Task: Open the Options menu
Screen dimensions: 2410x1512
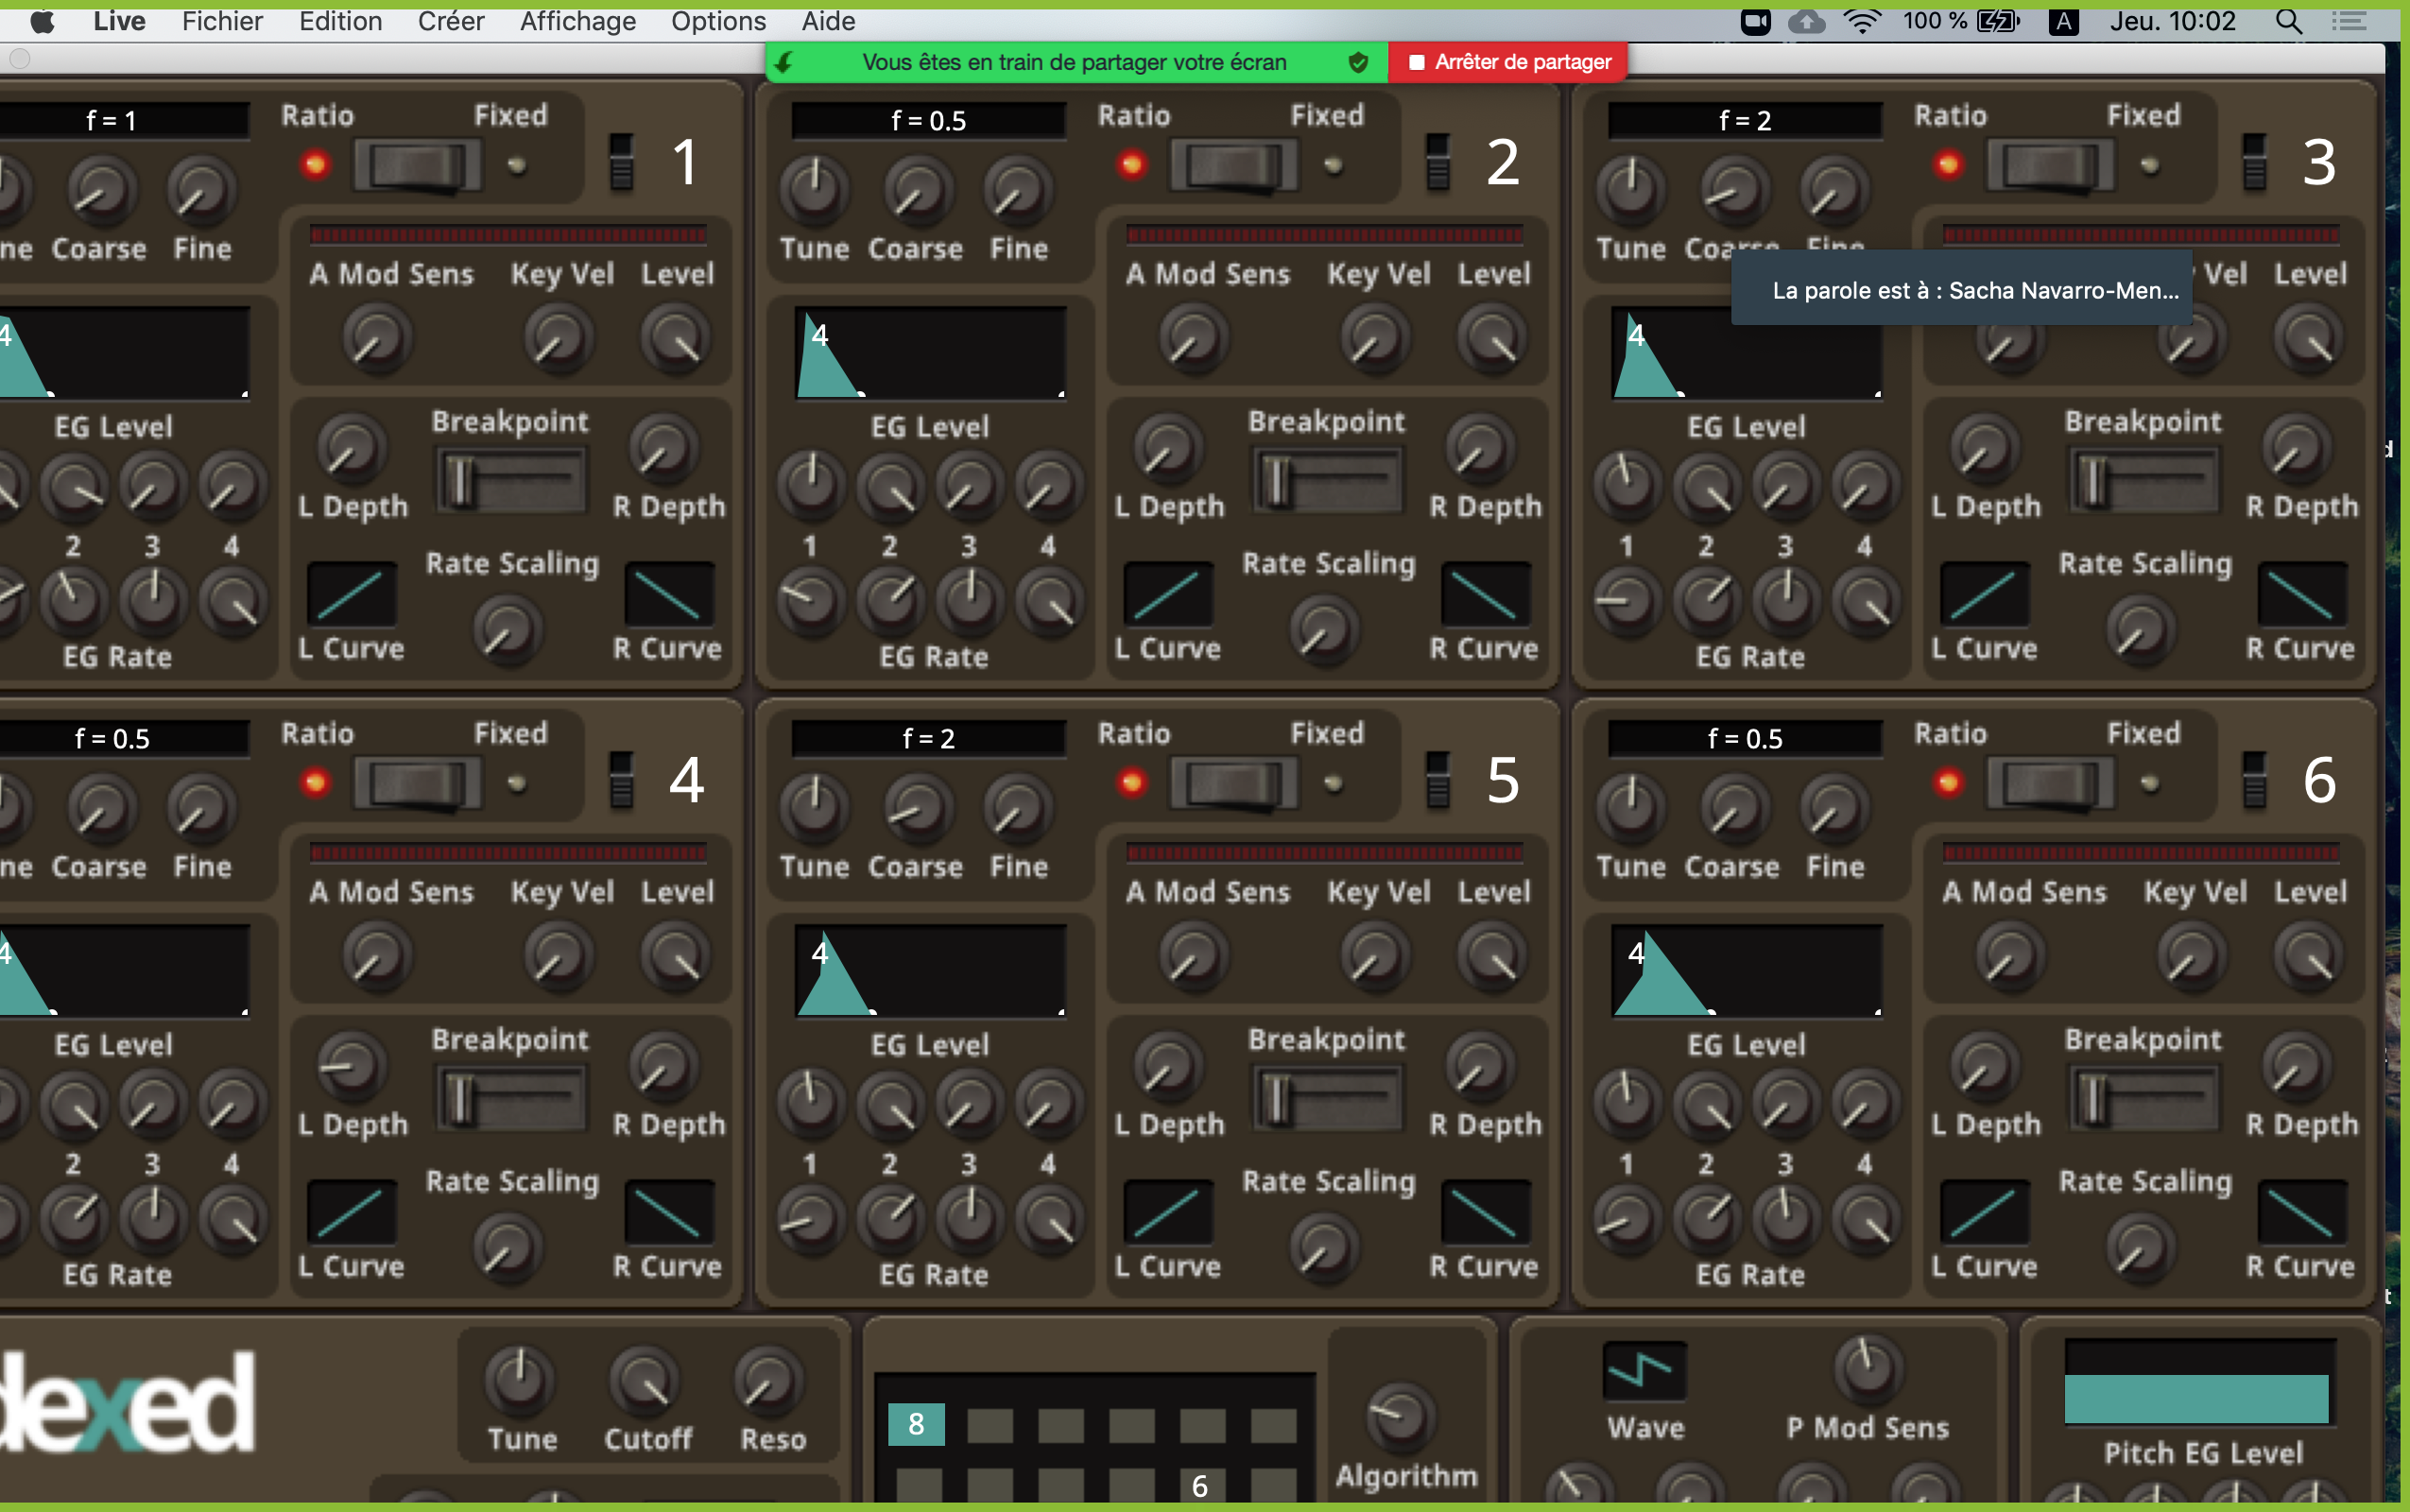Action: pyautogui.click(x=718, y=21)
